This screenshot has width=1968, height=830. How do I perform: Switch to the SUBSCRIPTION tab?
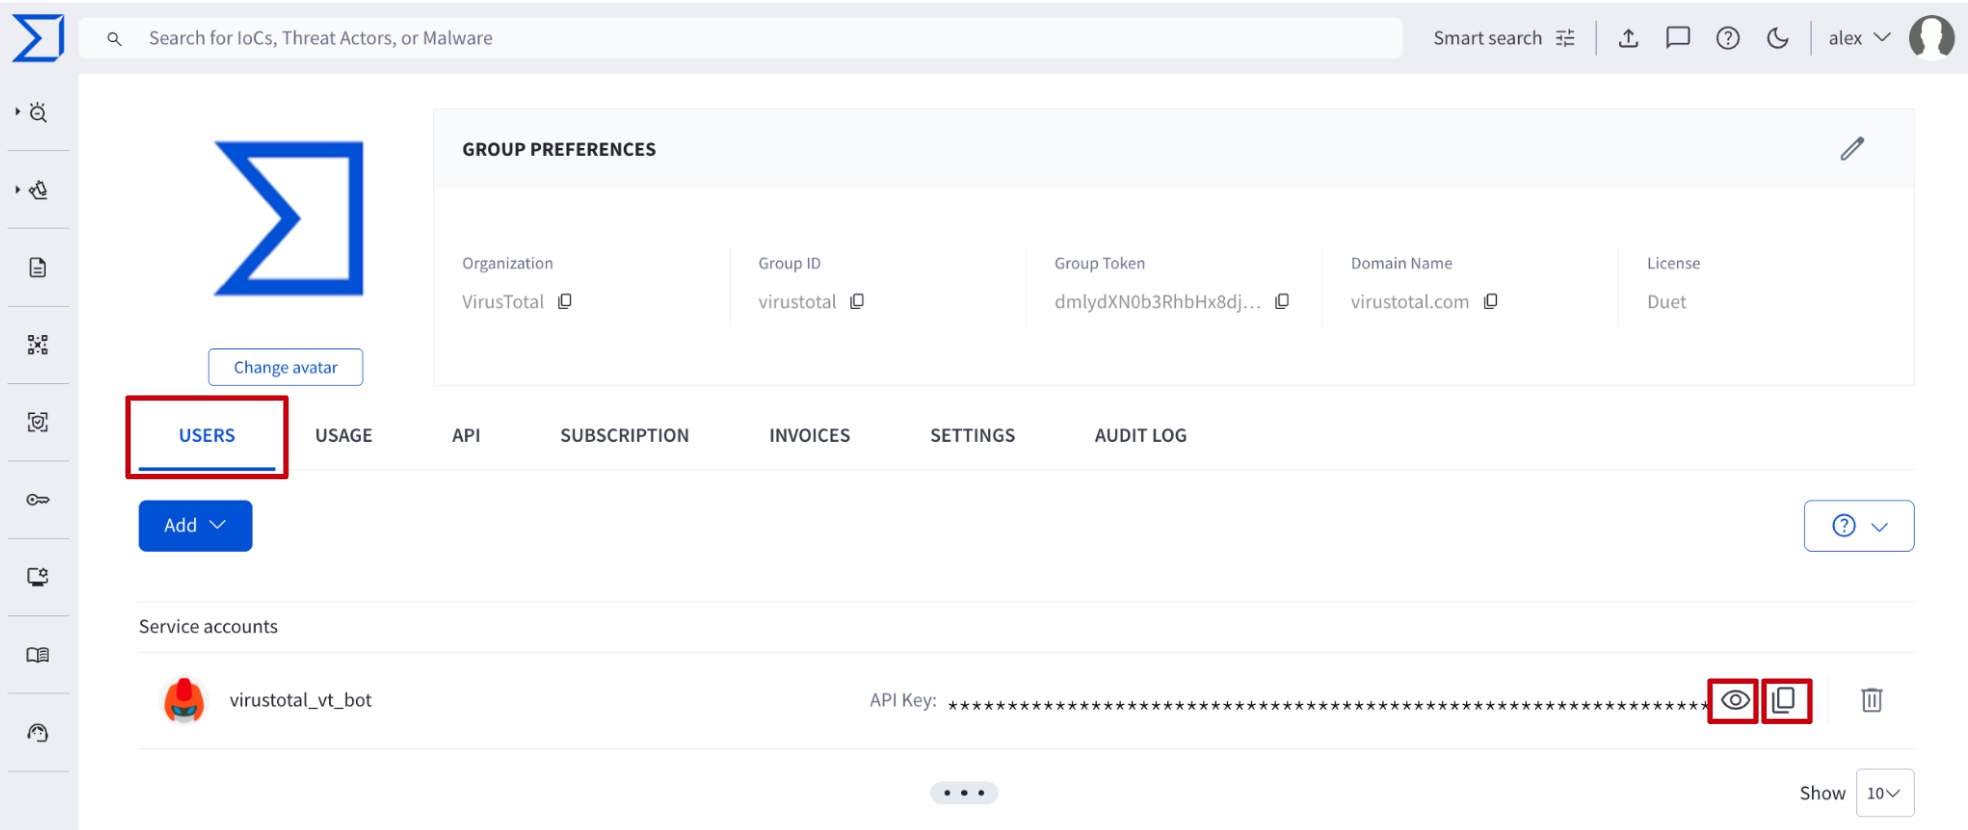pyautogui.click(x=624, y=436)
